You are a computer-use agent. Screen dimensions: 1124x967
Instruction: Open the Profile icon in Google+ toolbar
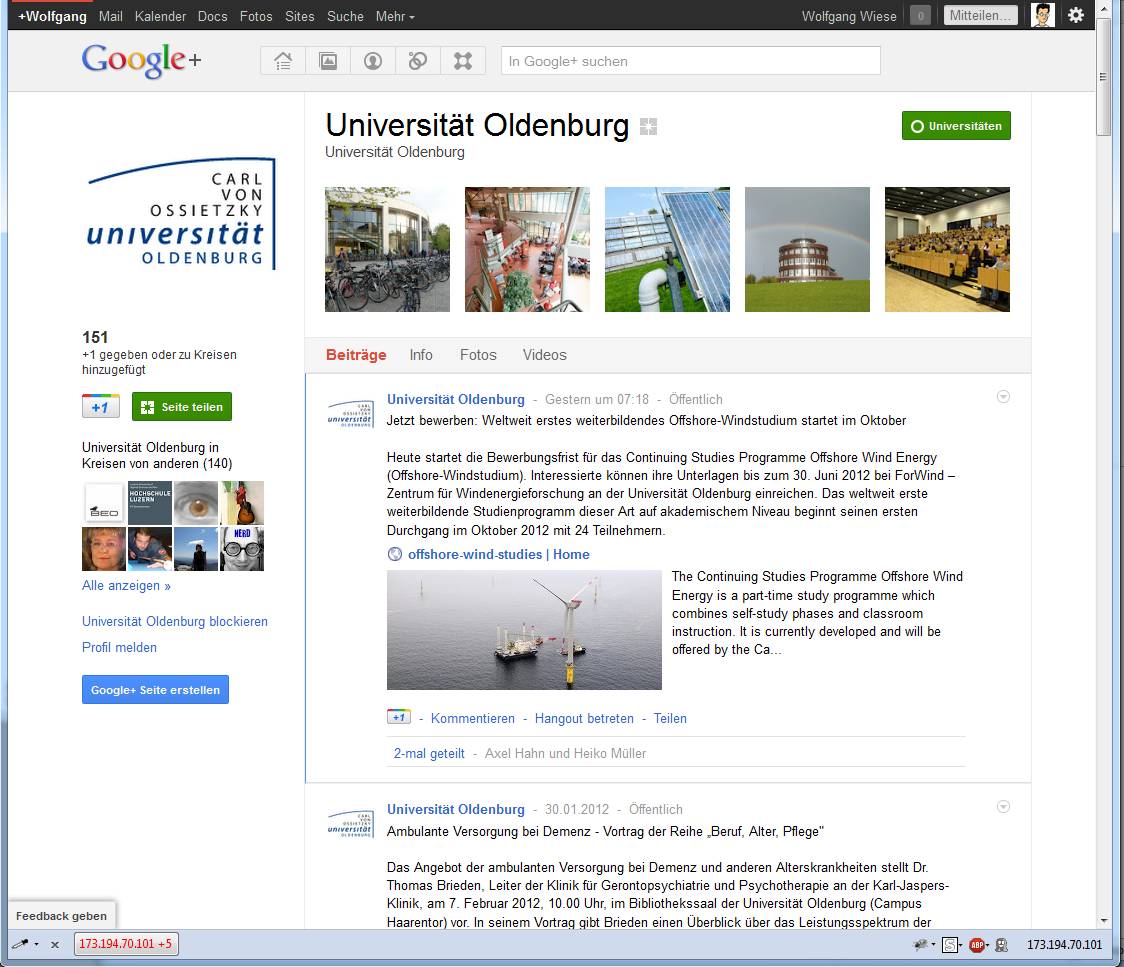373,61
